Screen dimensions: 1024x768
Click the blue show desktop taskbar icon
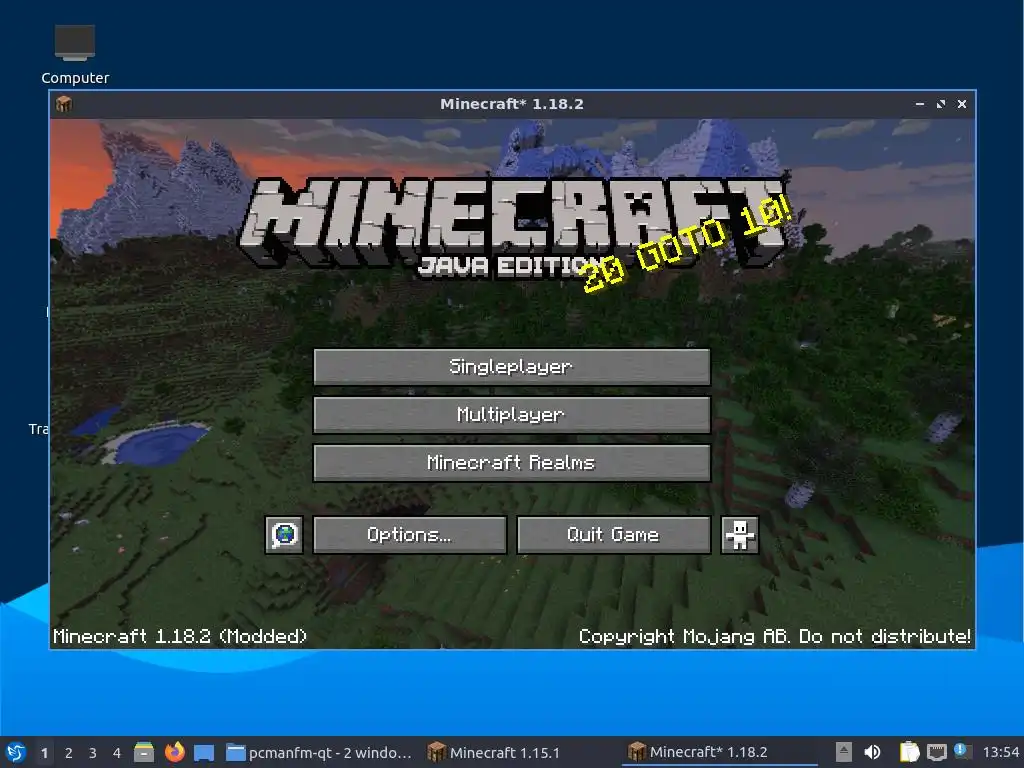click(x=204, y=752)
